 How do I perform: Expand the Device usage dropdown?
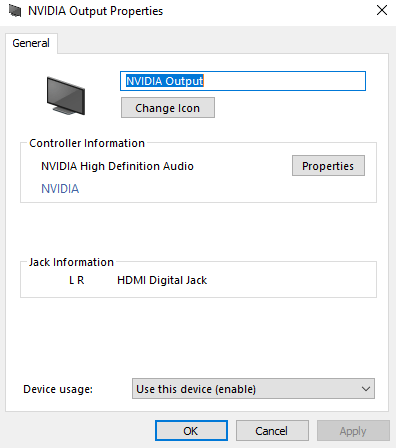point(253,389)
